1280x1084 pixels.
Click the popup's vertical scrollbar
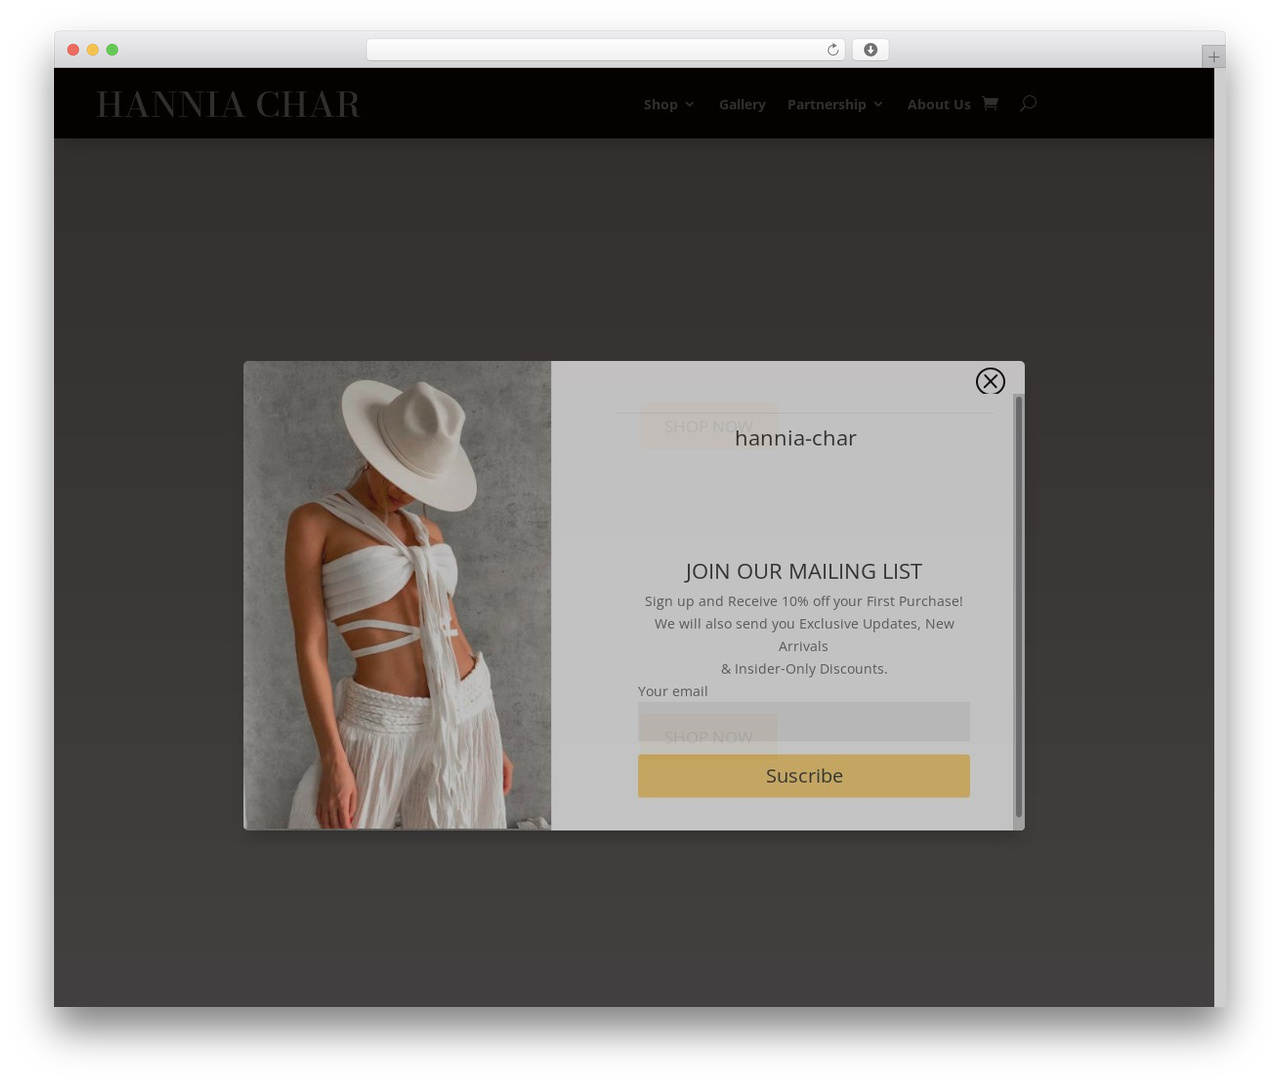pyautogui.click(x=1019, y=606)
